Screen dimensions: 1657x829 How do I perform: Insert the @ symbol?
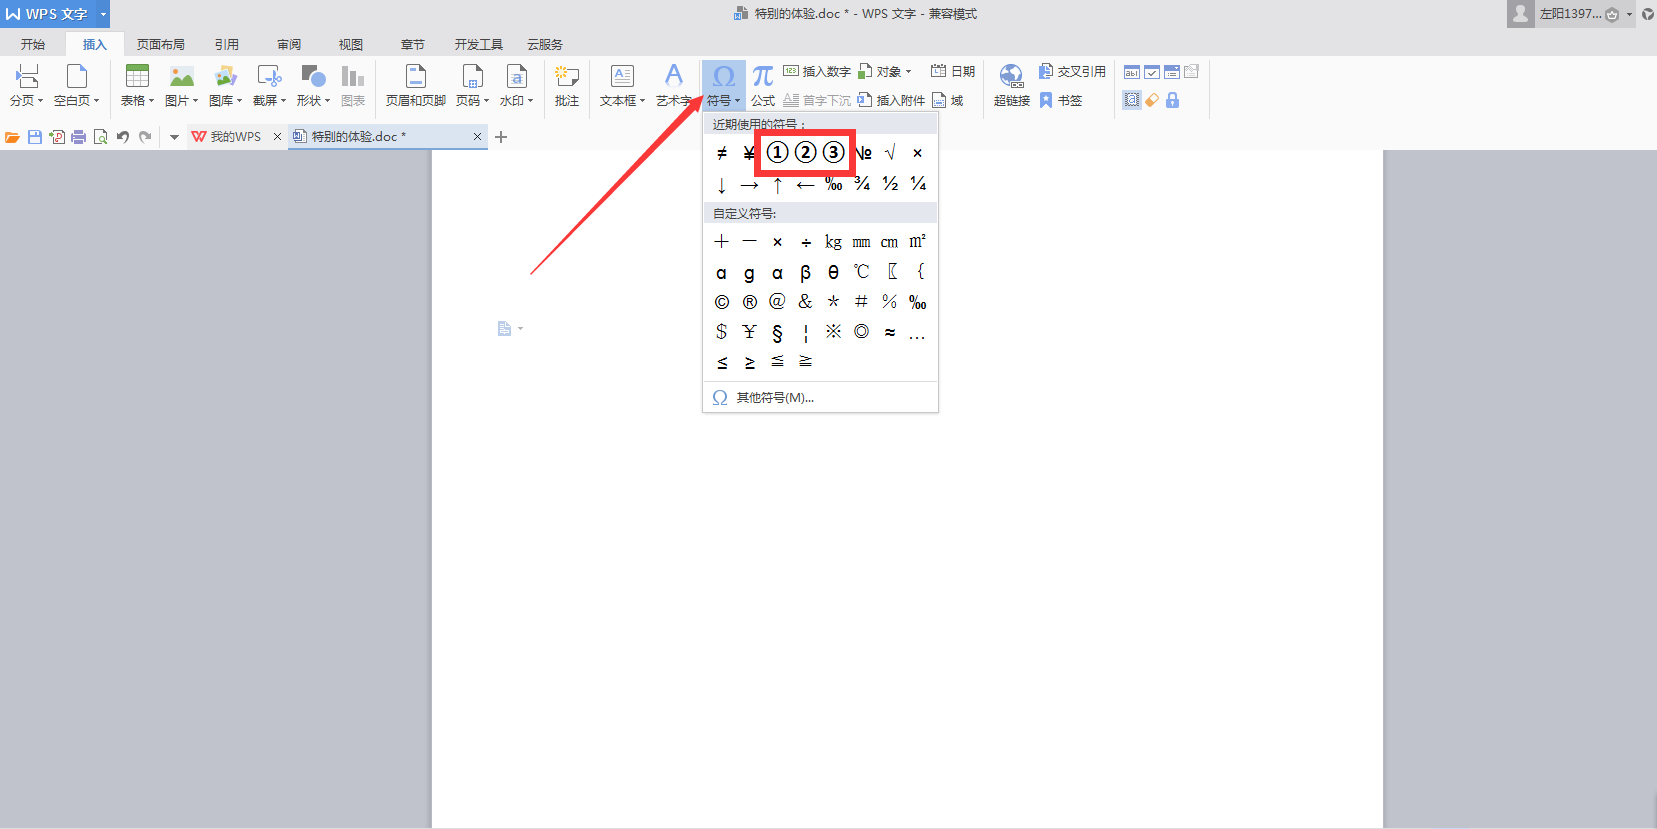point(777,302)
